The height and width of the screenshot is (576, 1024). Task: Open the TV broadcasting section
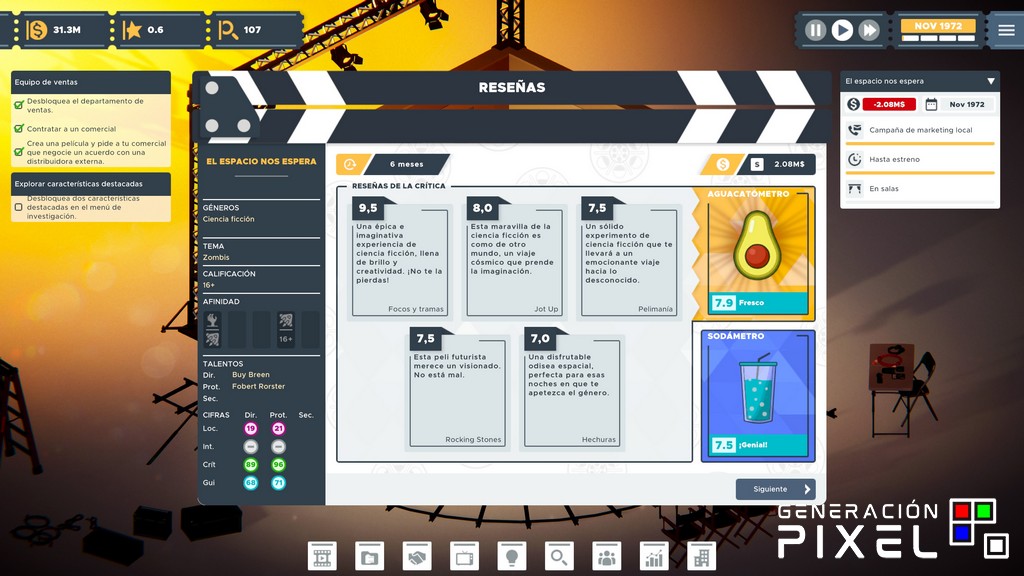pos(464,555)
